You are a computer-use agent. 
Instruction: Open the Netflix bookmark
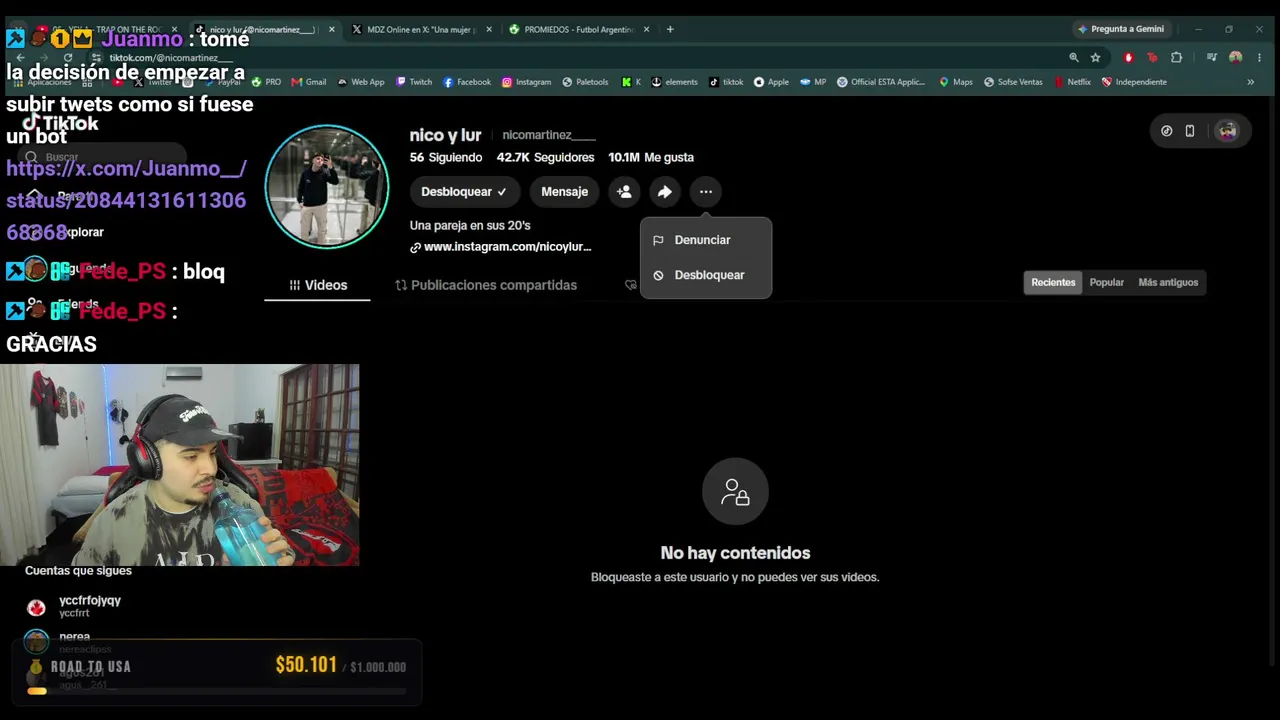pyautogui.click(x=1072, y=82)
